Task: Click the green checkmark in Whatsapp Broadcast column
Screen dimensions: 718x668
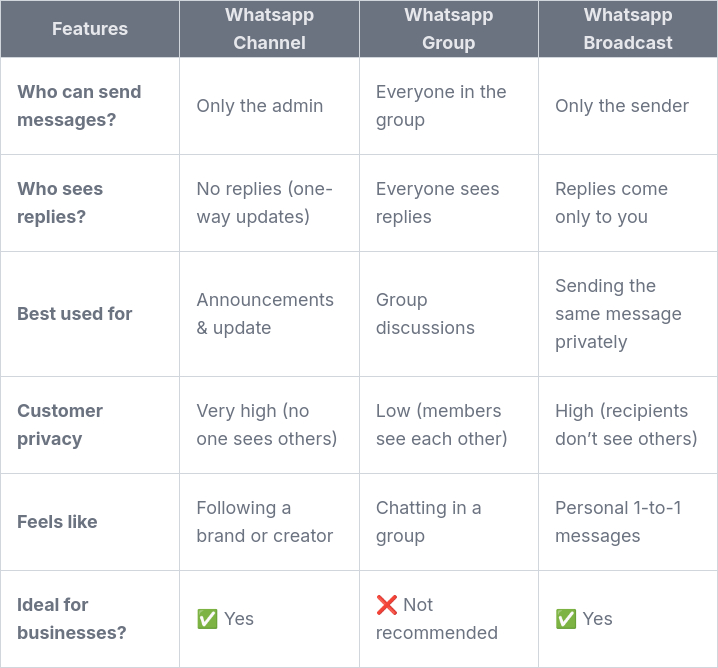Action: [566, 619]
